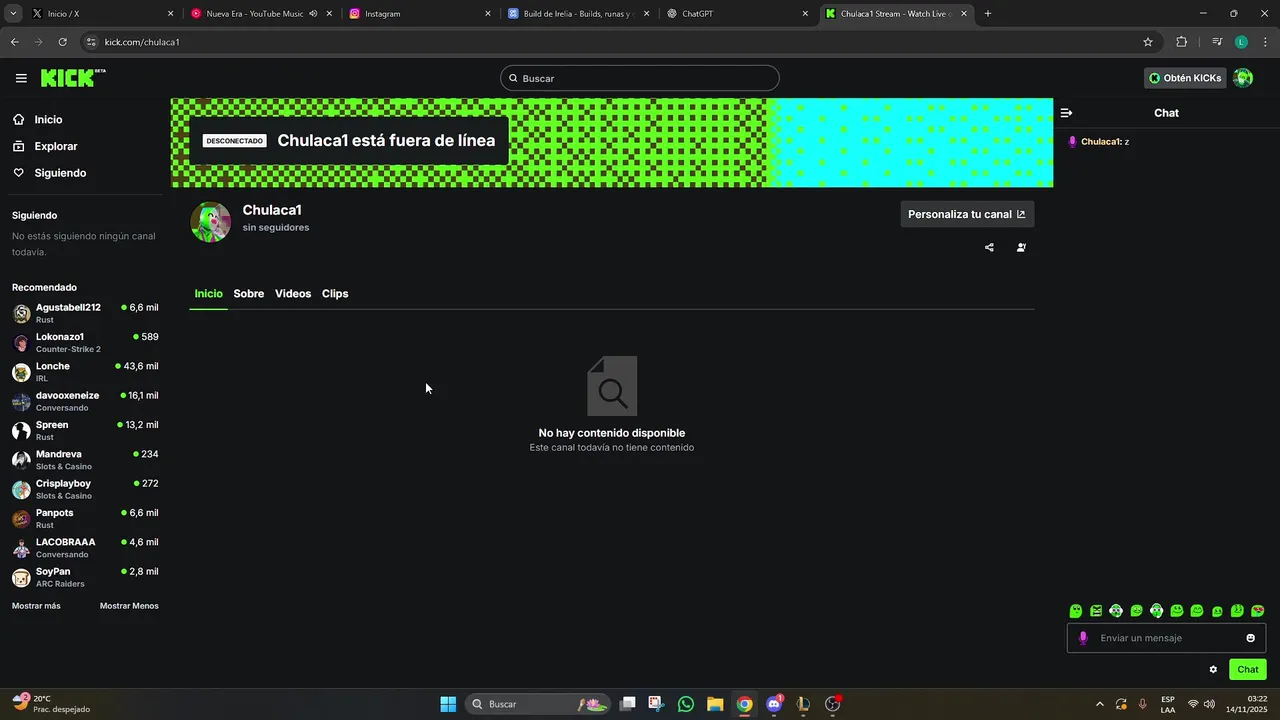
Task: Open File Explorer from the taskbar
Action: point(715,704)
